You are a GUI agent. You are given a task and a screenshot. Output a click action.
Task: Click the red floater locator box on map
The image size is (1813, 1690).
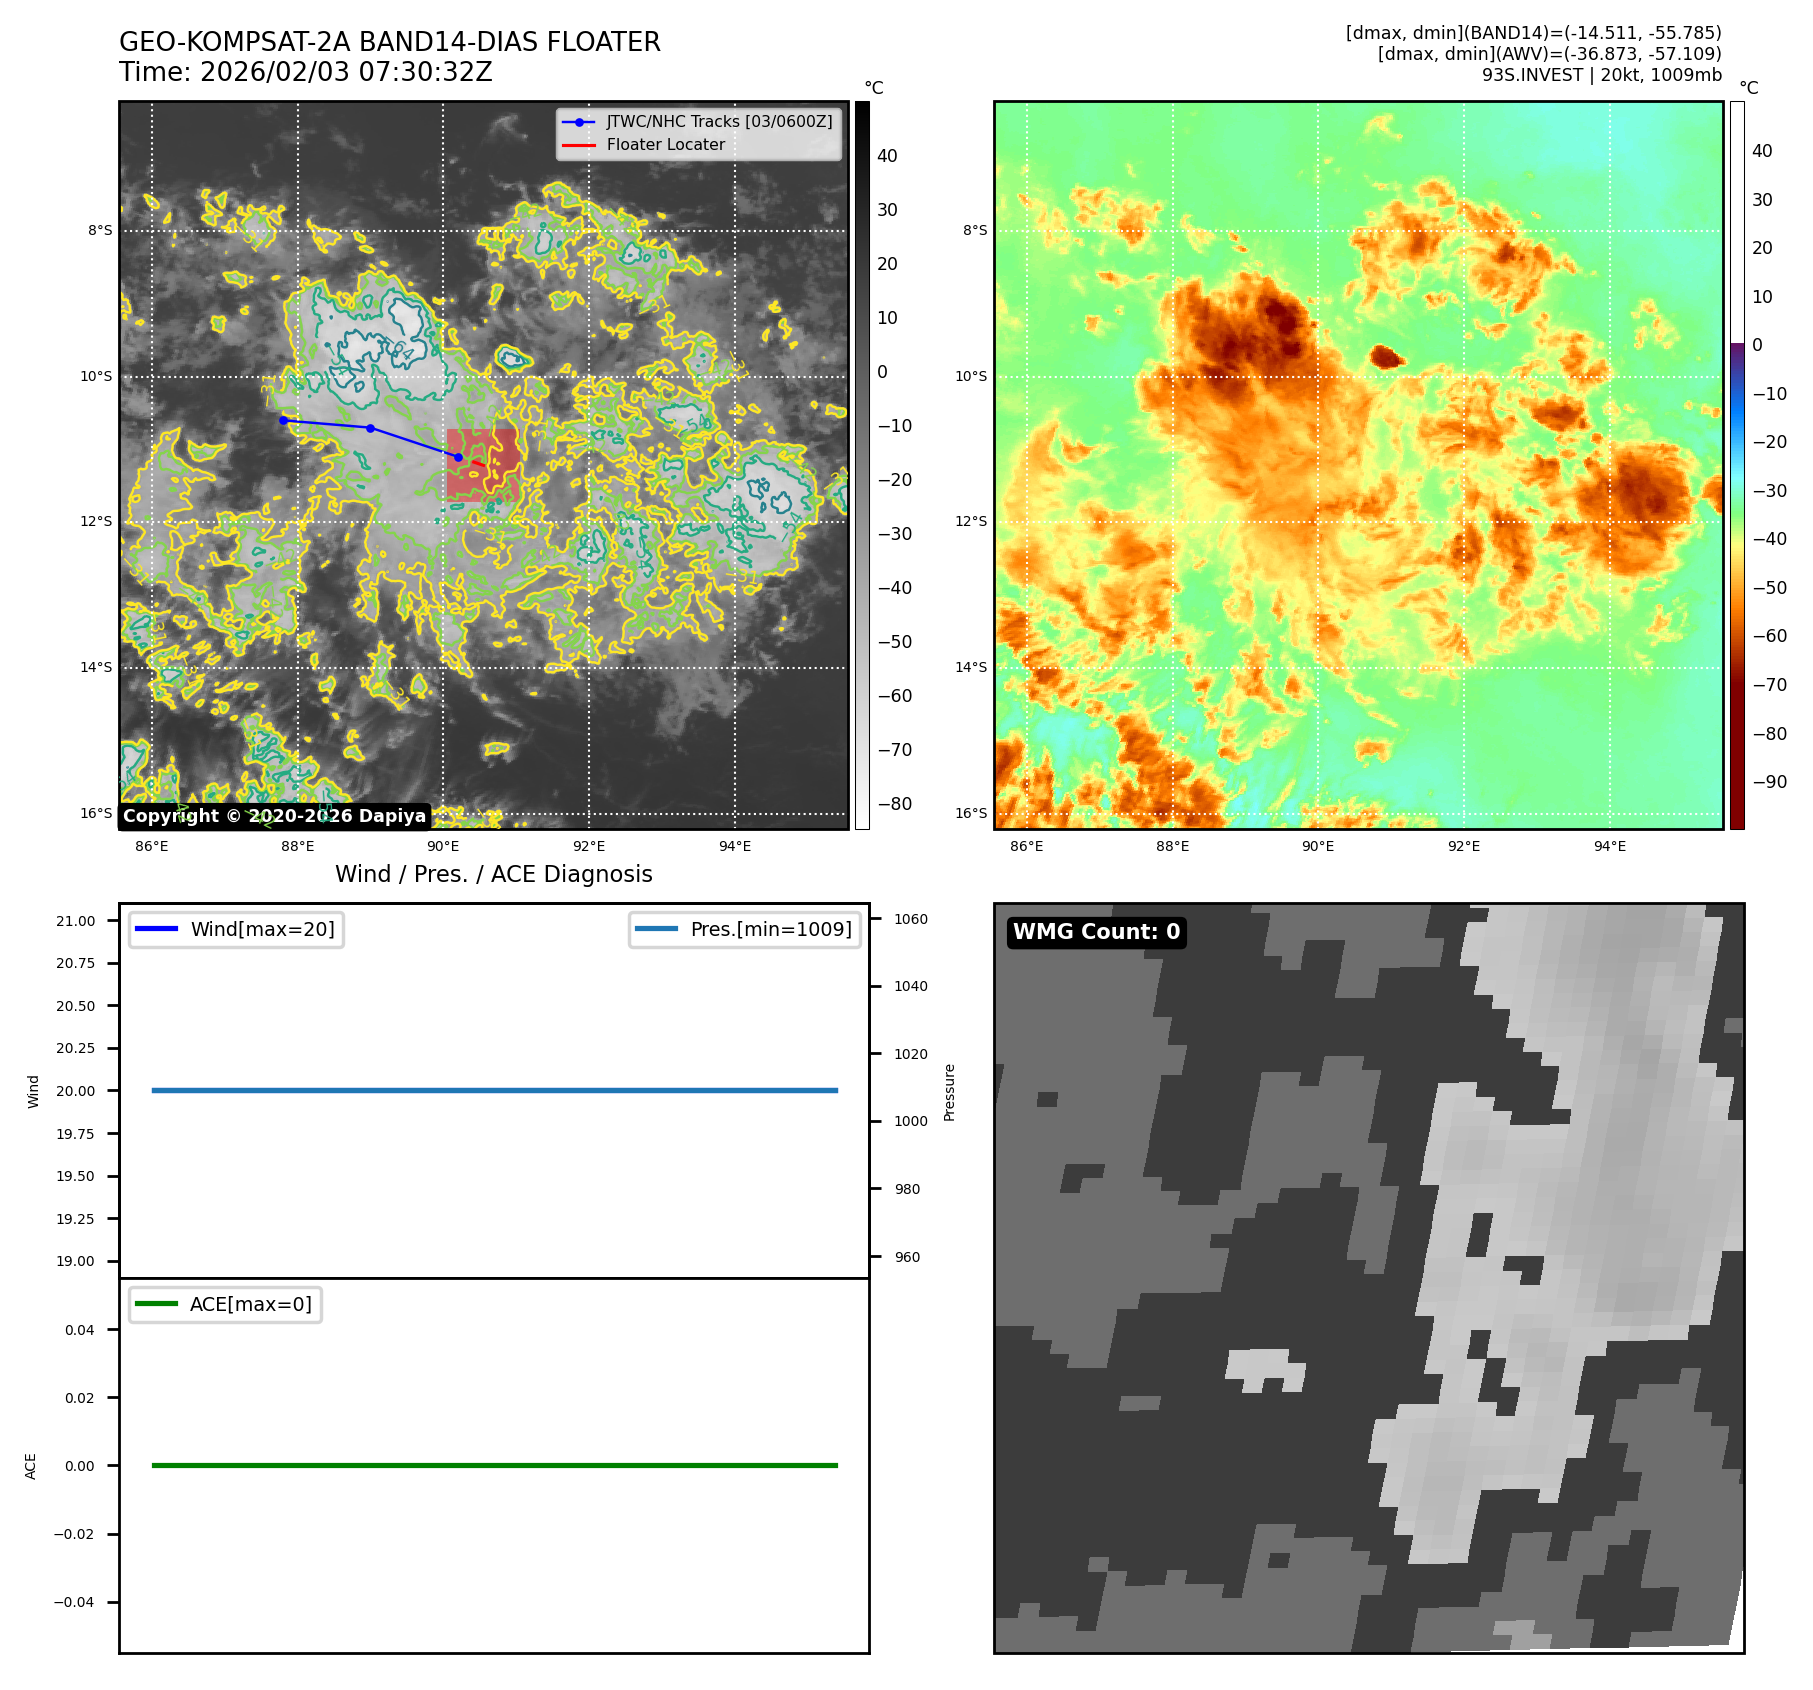[483, 463]
